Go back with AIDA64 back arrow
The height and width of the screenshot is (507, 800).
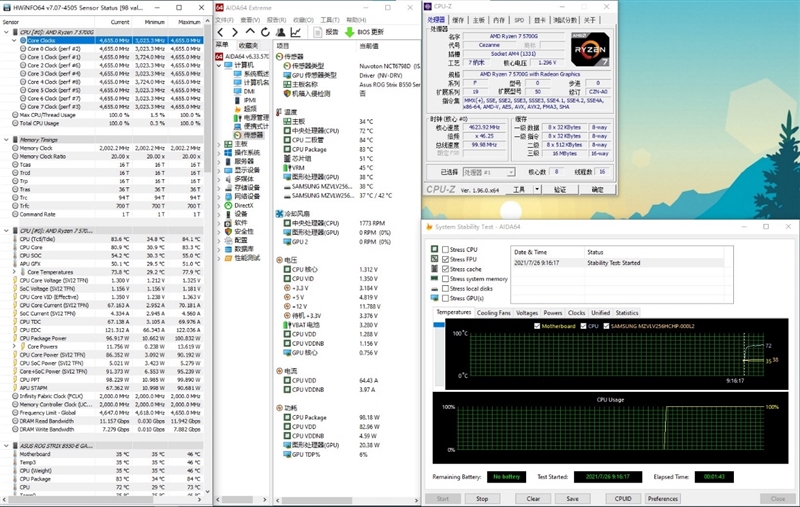(x=220, y=32)
